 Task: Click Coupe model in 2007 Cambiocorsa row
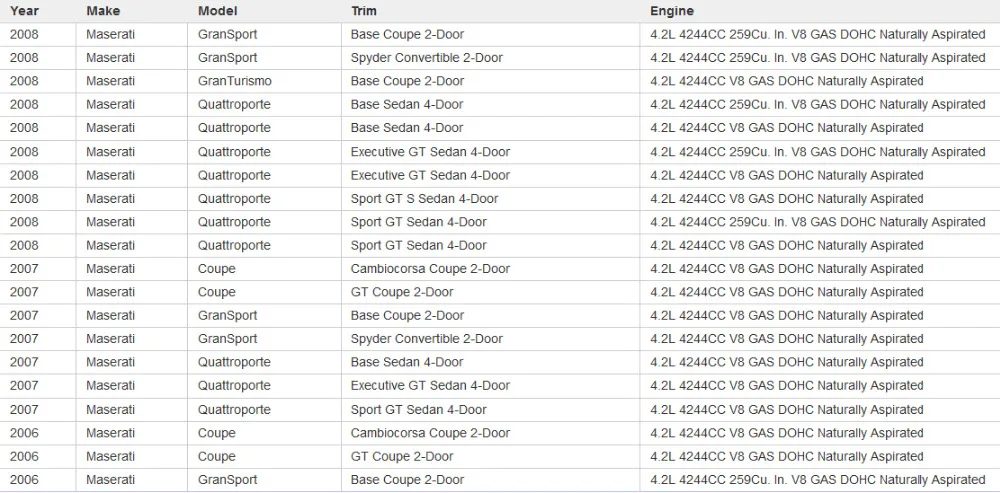click(x=216, y=269)
